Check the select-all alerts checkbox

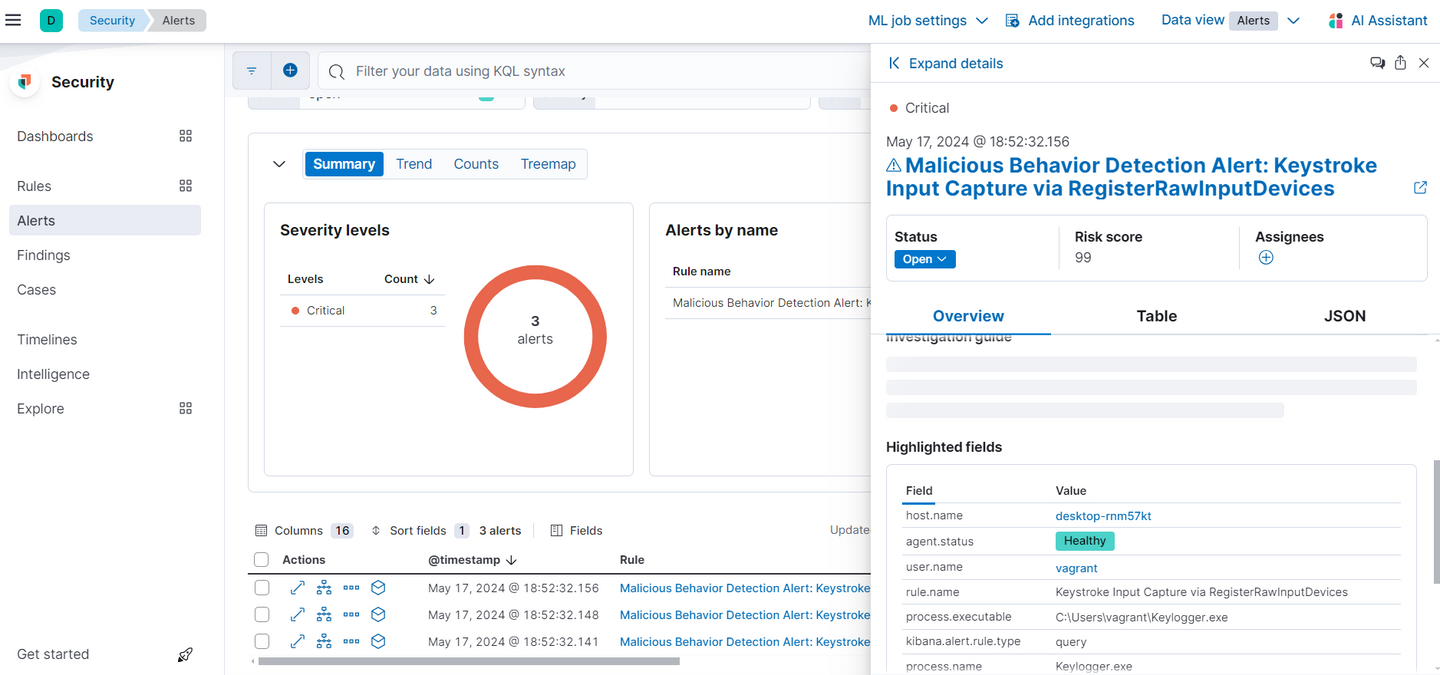click(x=262, y=560)
